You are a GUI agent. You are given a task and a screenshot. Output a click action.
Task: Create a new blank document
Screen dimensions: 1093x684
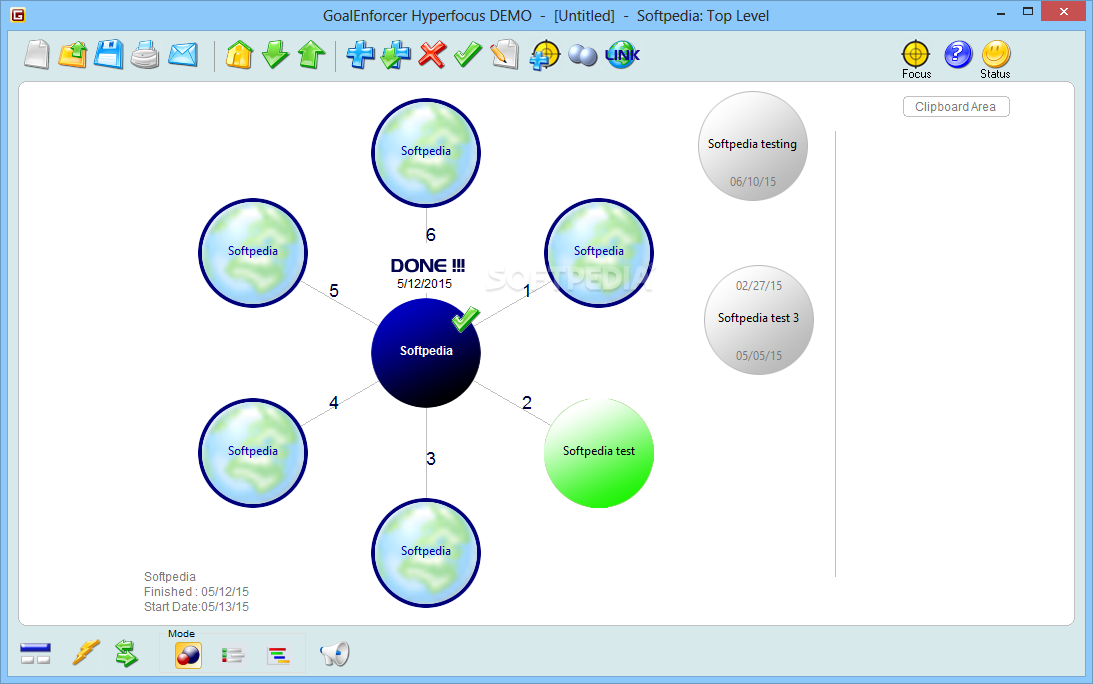pos(37,54)
